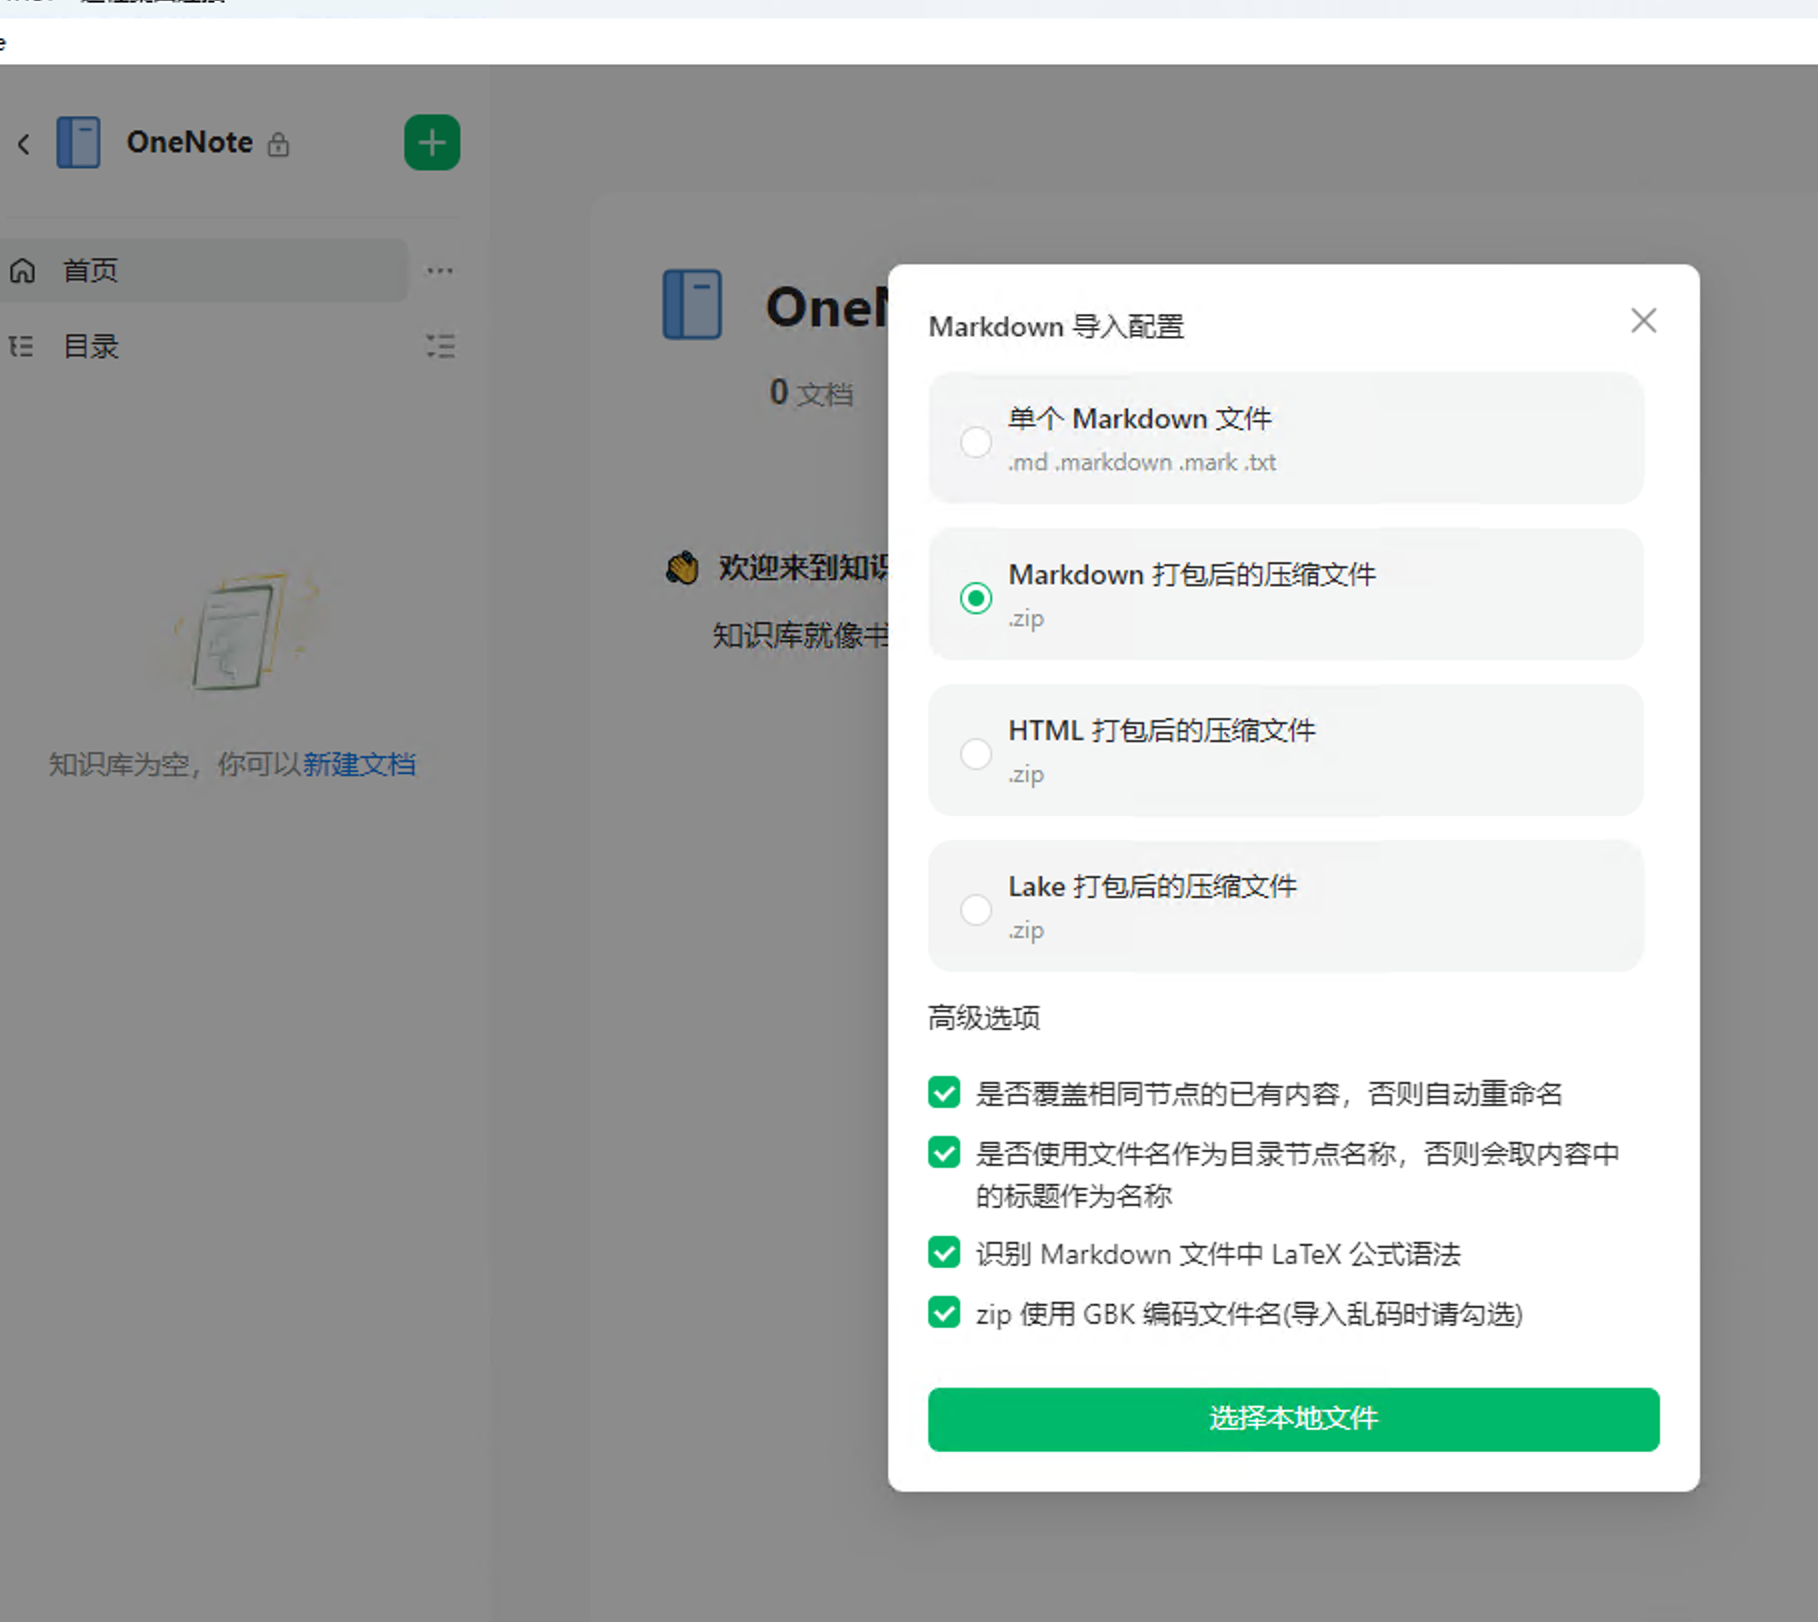This screenshot has width=1818, height=1622.
Task: Choose HTML 打包后的压缩文件 option
Action: [x=976, y=753]
